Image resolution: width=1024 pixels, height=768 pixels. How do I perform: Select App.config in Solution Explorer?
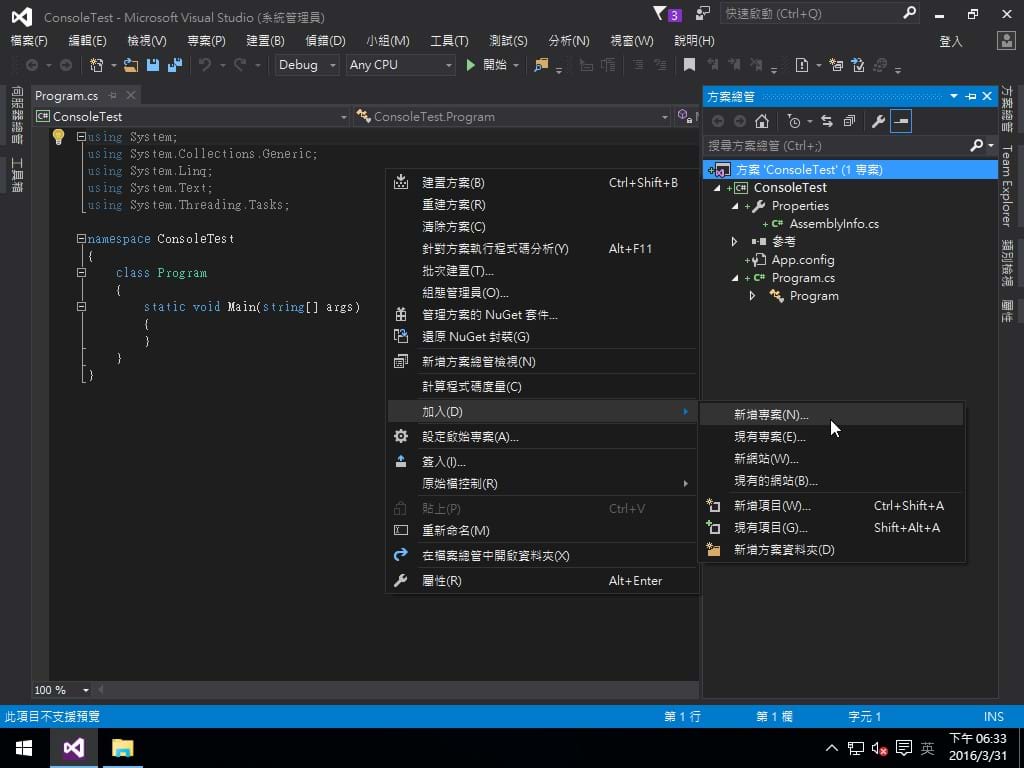click(x=803, y=260)
